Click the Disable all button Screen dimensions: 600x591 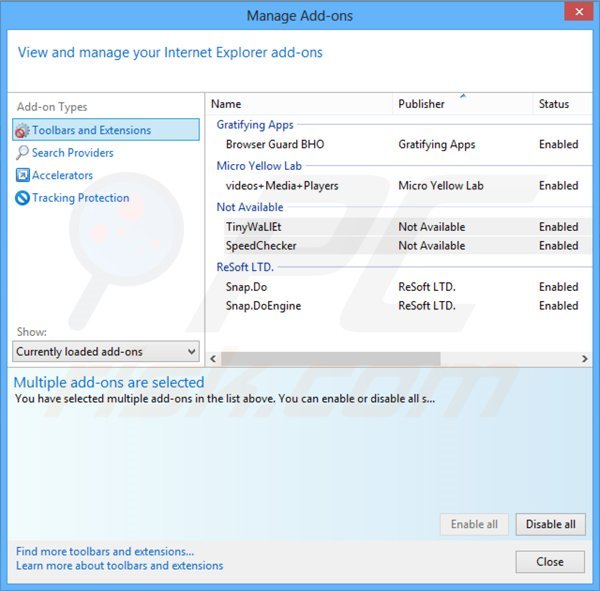coord(550,524)
